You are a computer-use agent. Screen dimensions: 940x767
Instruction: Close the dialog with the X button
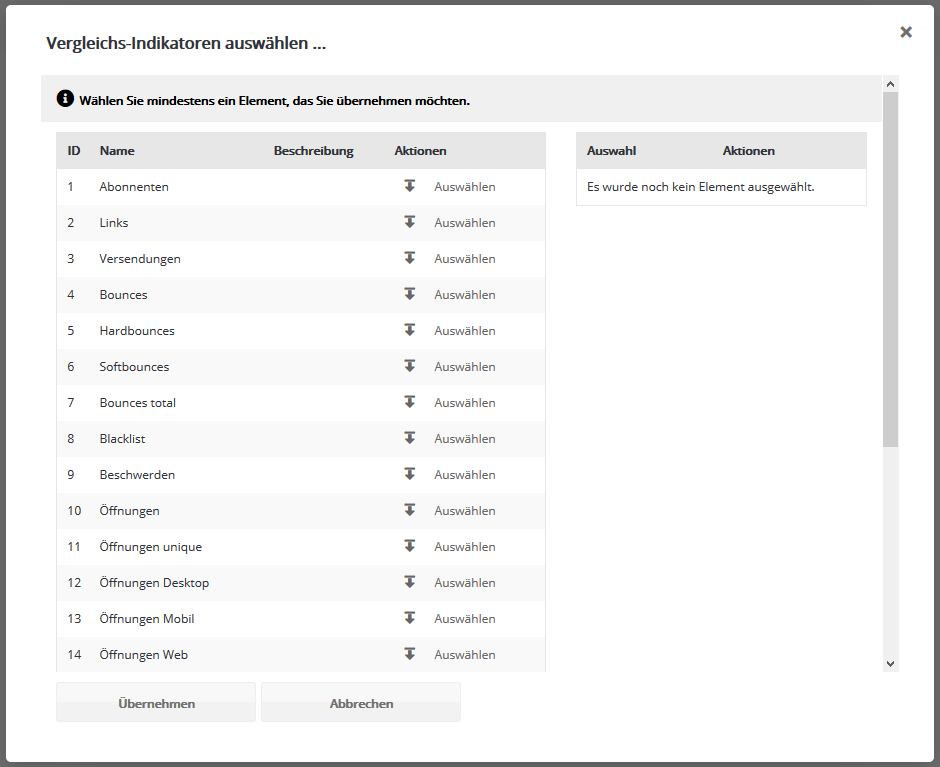(x=906, y=32)
